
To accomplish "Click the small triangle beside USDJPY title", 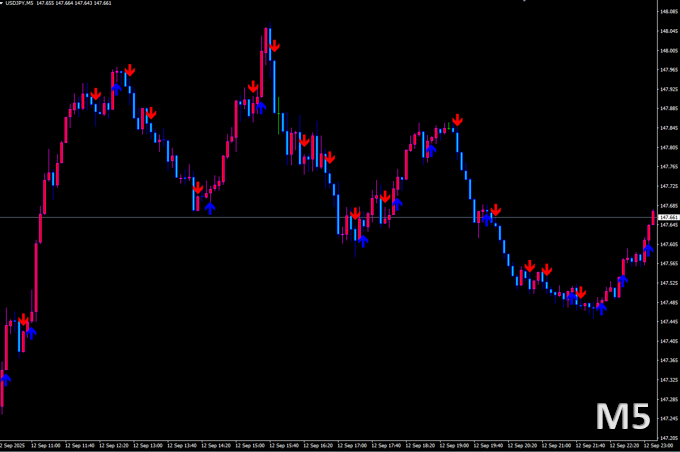I will pyautogui.click(x=3, y=4).
